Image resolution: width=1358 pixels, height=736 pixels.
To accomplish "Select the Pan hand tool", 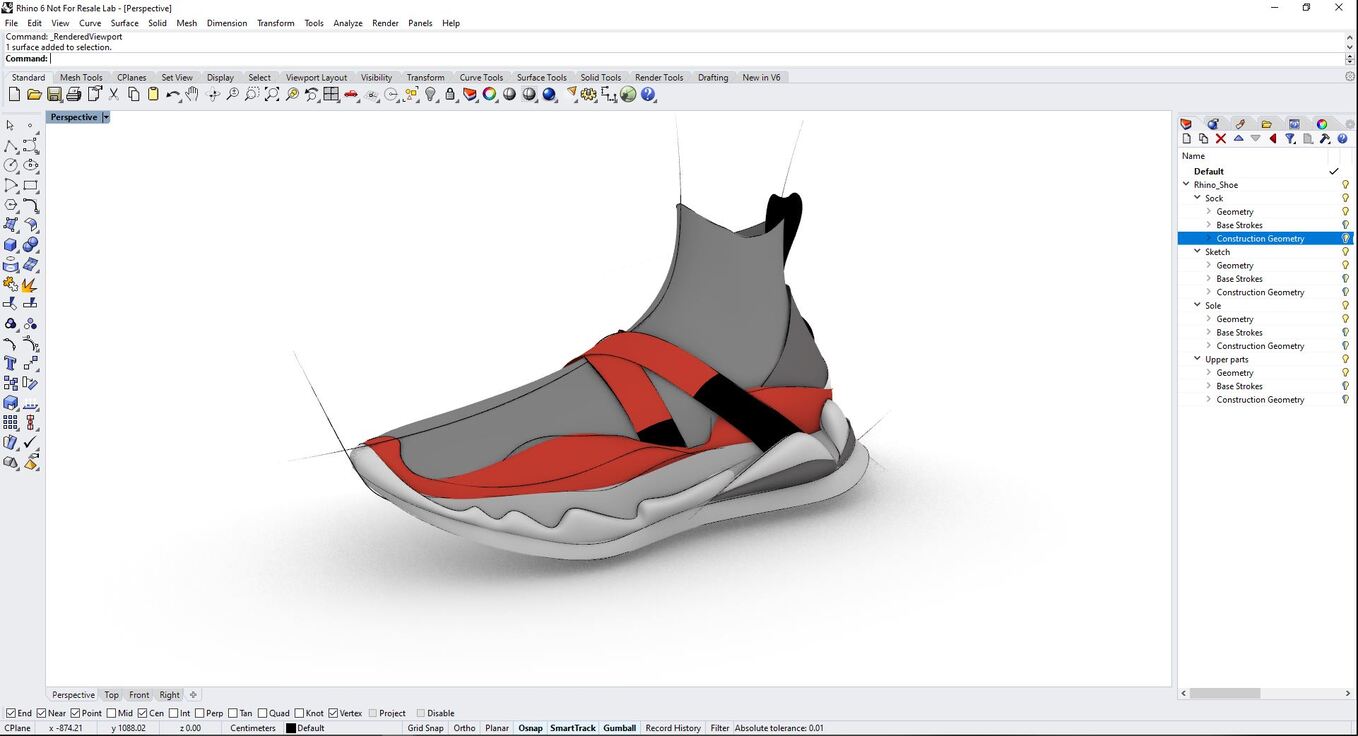I will (x=192, y=94).
